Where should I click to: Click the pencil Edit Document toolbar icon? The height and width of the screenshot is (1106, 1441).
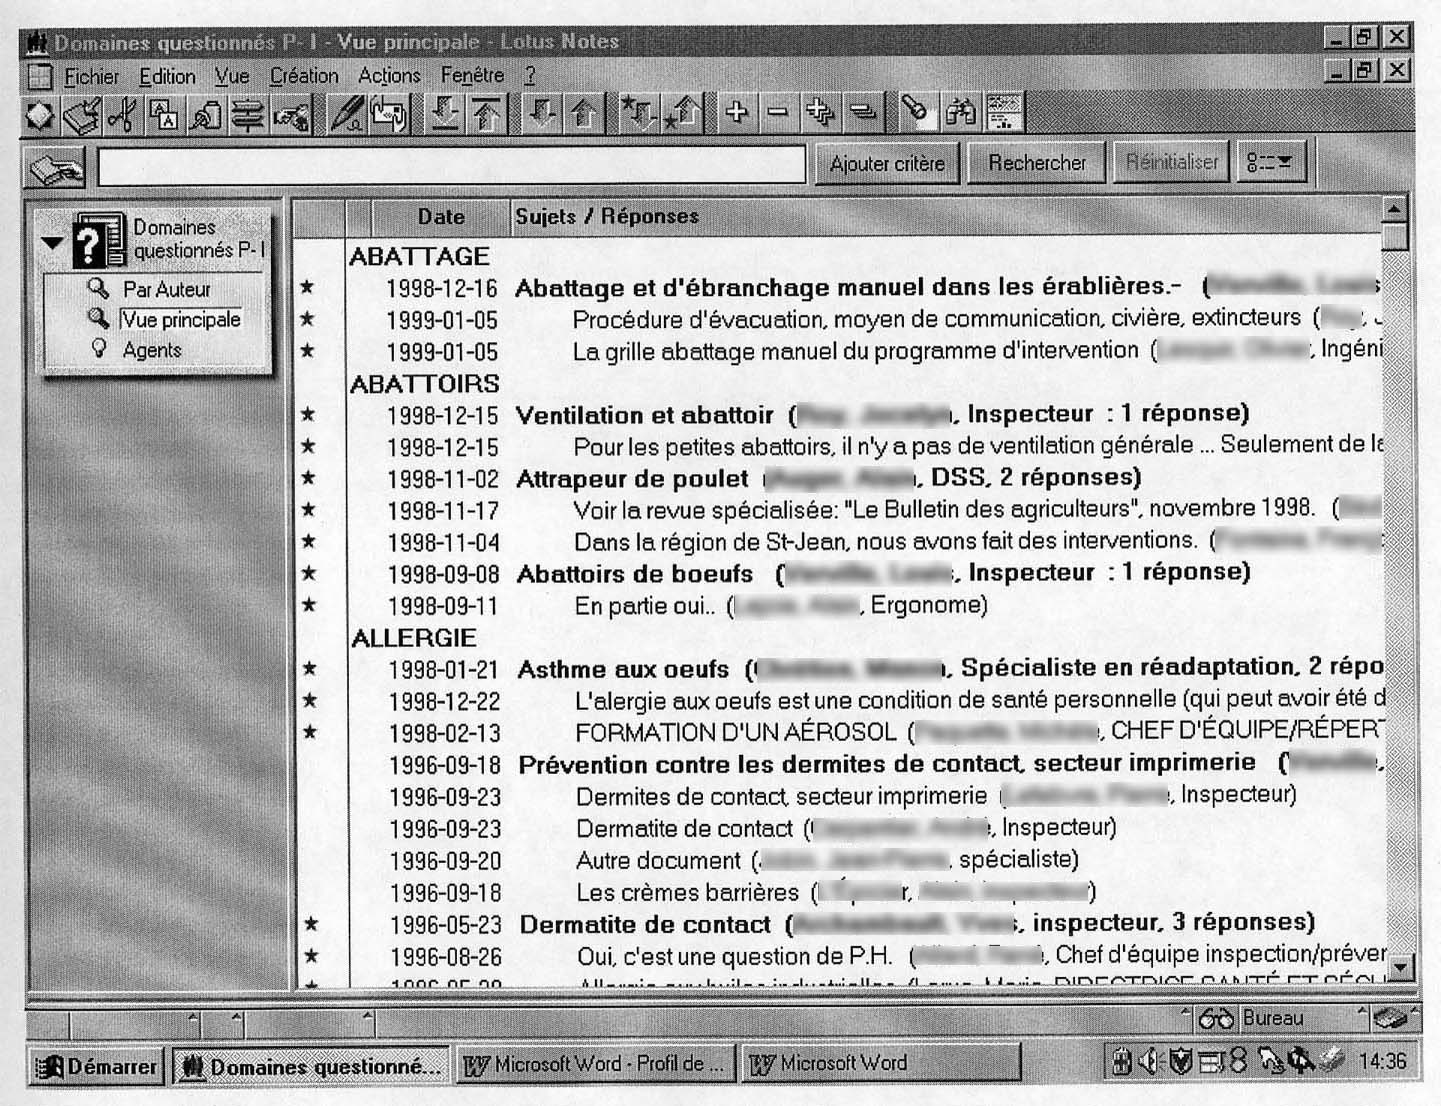346,114
